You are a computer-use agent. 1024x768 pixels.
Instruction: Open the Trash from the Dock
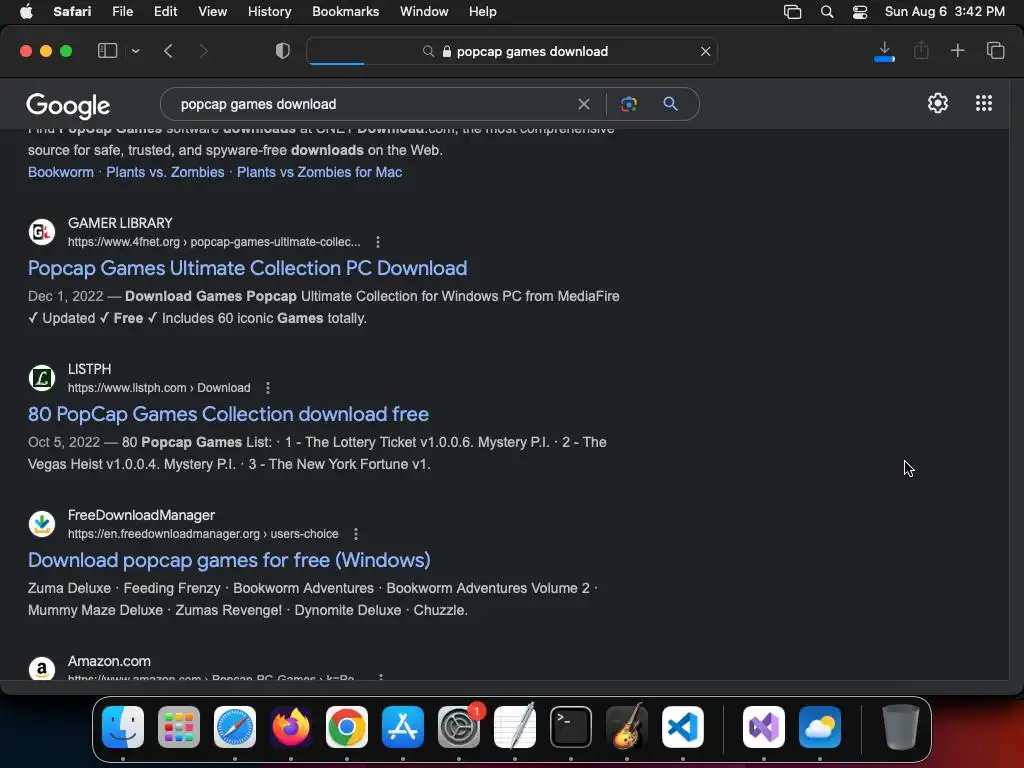coord(901,727)
